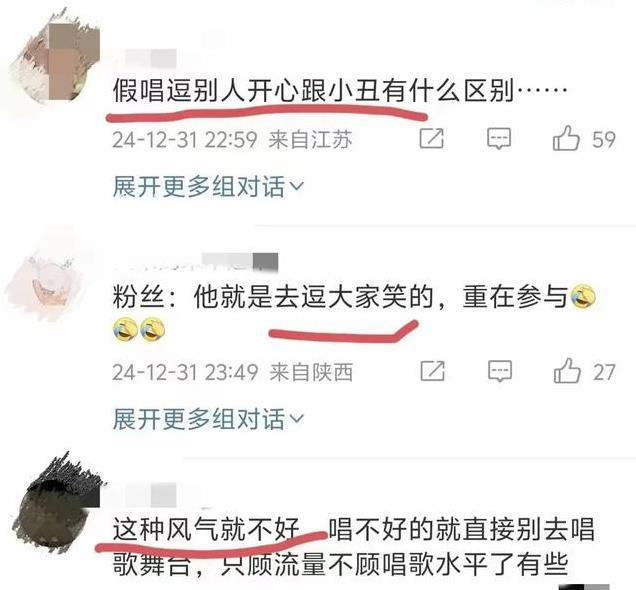The height and width of the screenshot is (590, 636).
Task: Click the like count 59
Action: coord(604,139)
